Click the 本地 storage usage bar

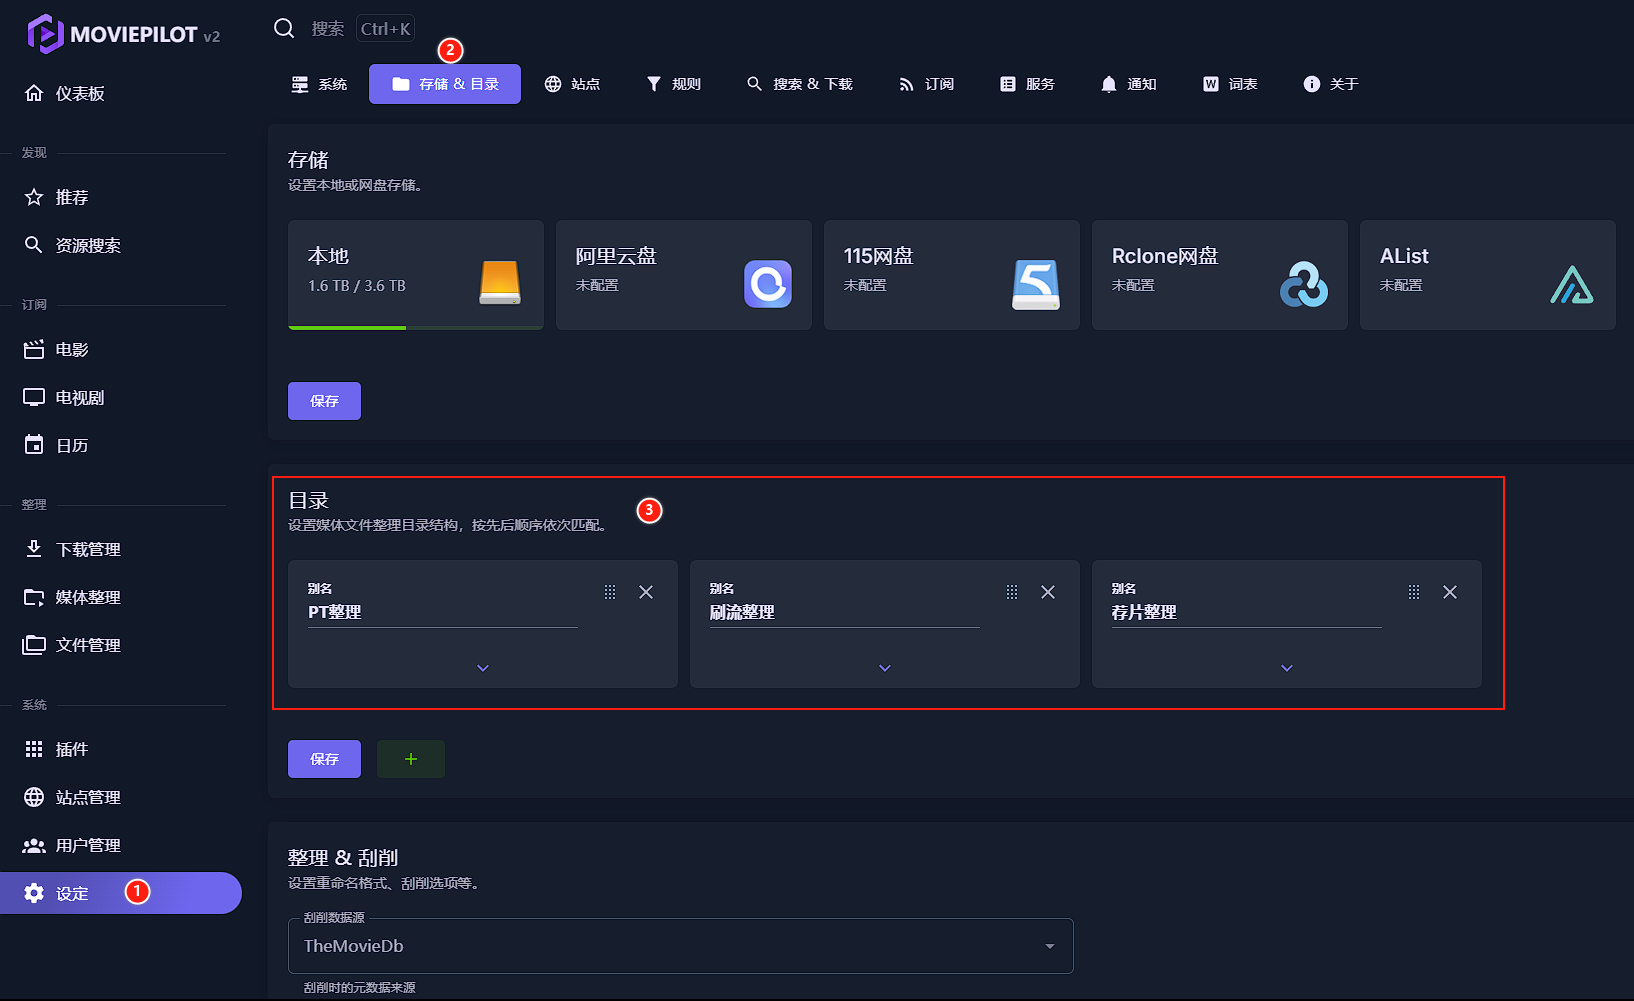click(x=416, y=327)
